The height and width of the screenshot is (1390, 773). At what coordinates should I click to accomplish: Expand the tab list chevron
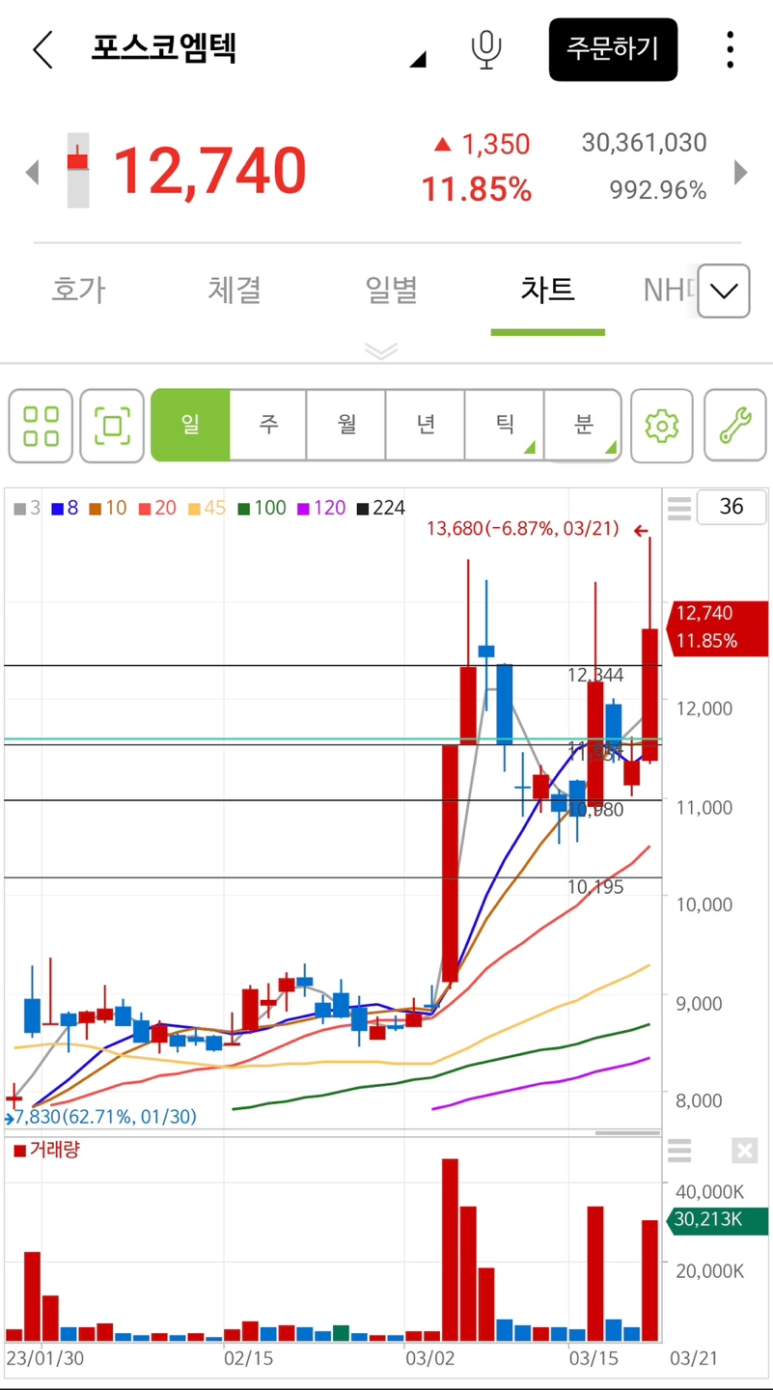point(723,291)
